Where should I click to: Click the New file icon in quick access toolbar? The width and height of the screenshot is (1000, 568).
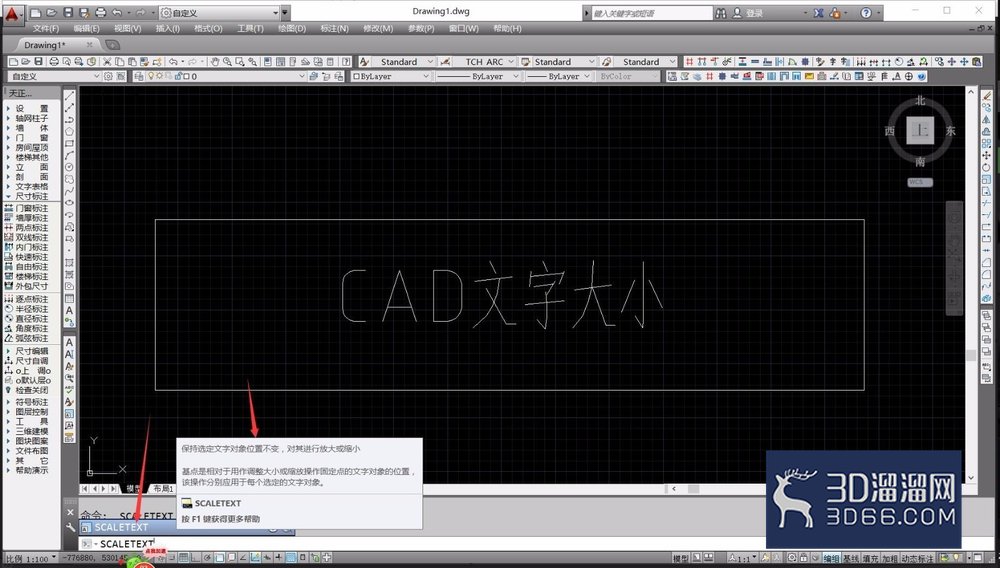(x=36, y=13)
